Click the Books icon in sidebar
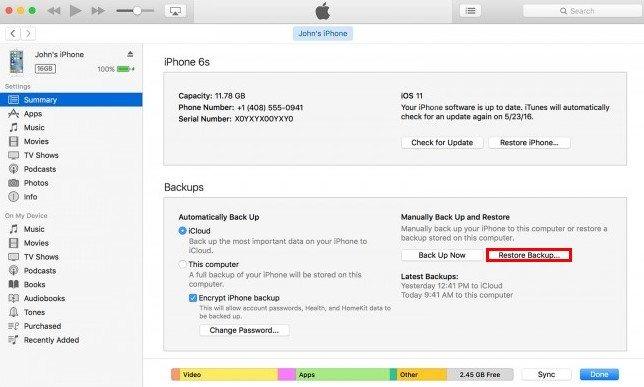 click(x=14, y=284)
